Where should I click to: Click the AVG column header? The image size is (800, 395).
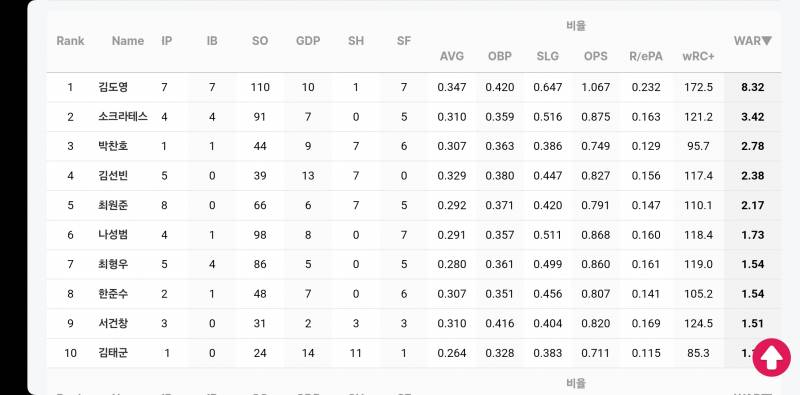452,56
